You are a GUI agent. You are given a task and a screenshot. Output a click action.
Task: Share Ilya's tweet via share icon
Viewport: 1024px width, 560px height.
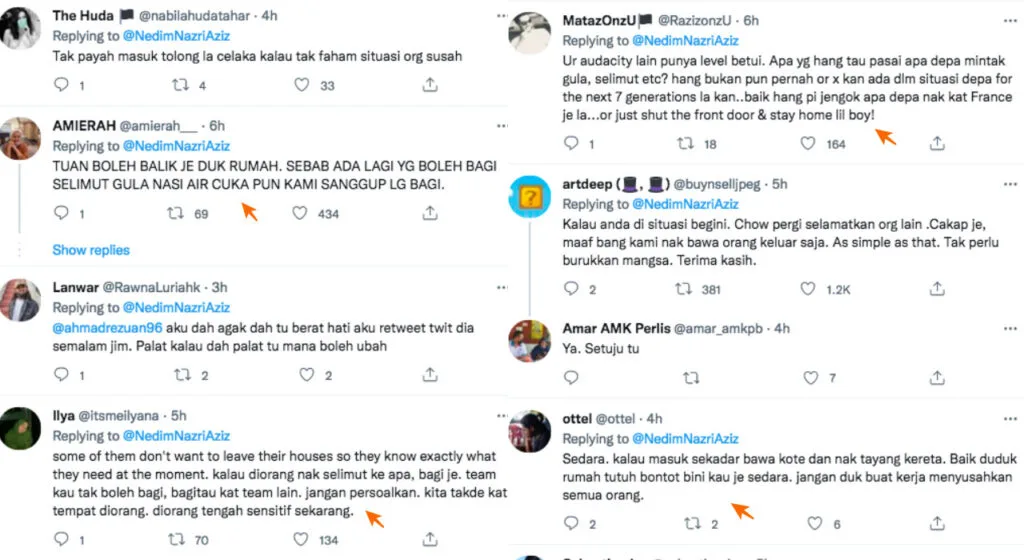click(x=429, y=540)
